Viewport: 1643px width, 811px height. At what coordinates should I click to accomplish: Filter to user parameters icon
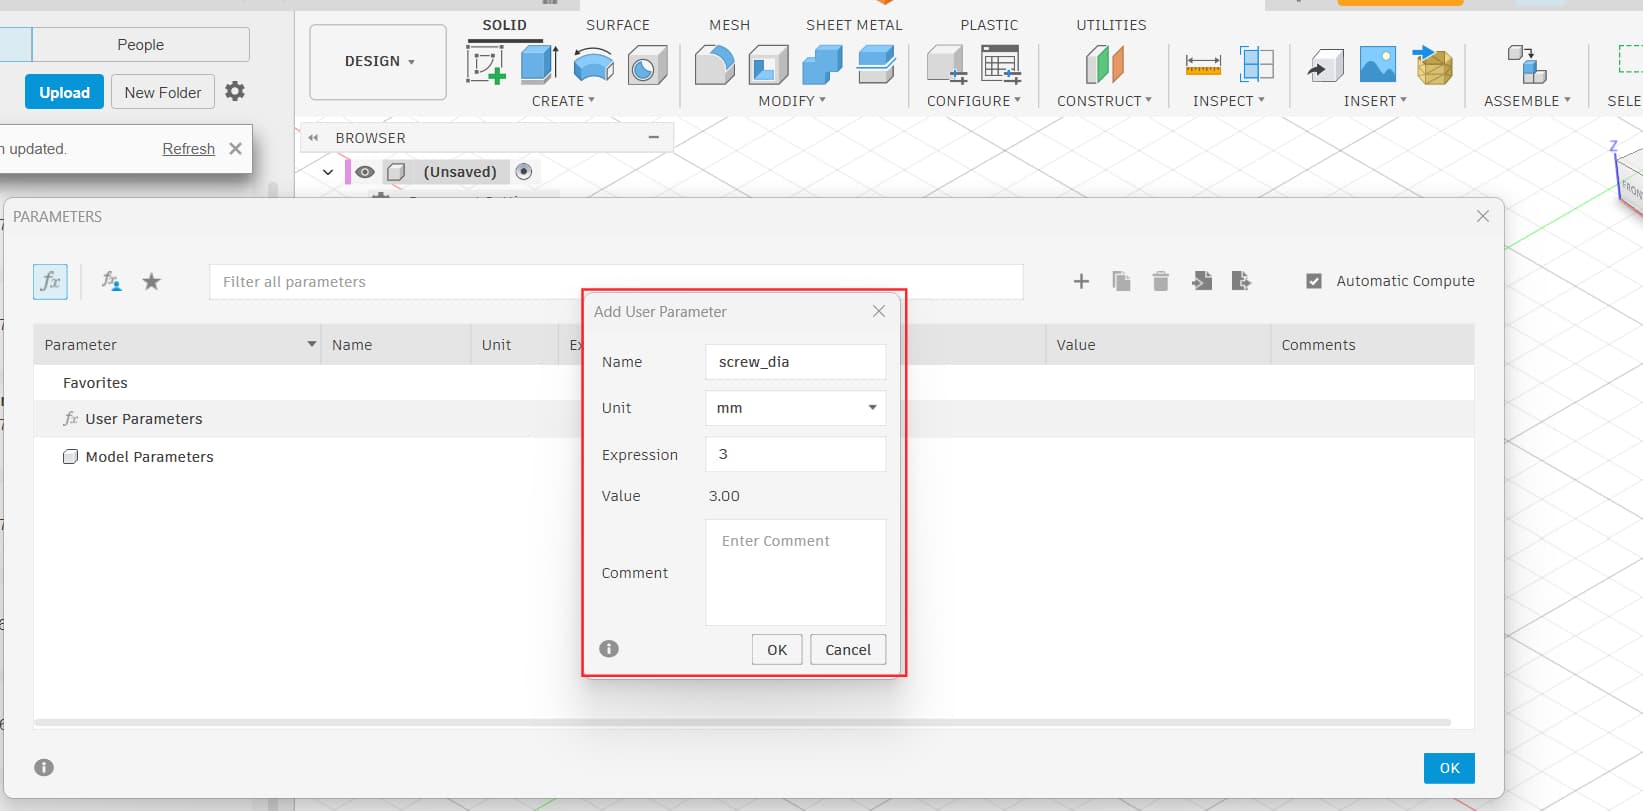tap(111, 282)
